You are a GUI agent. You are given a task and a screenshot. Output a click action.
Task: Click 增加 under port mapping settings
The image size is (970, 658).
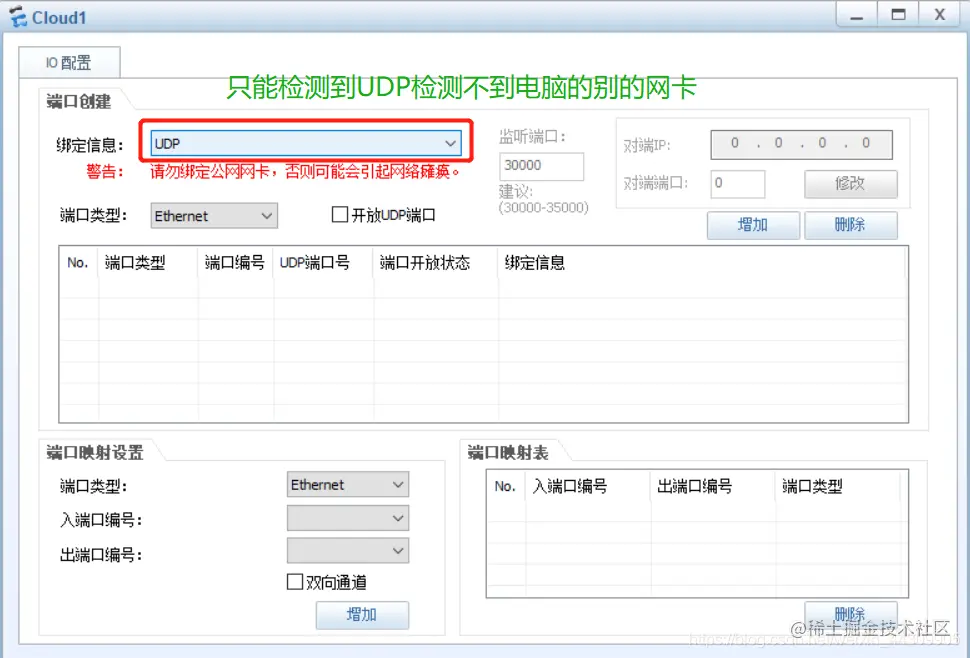(x=362, y=615)
